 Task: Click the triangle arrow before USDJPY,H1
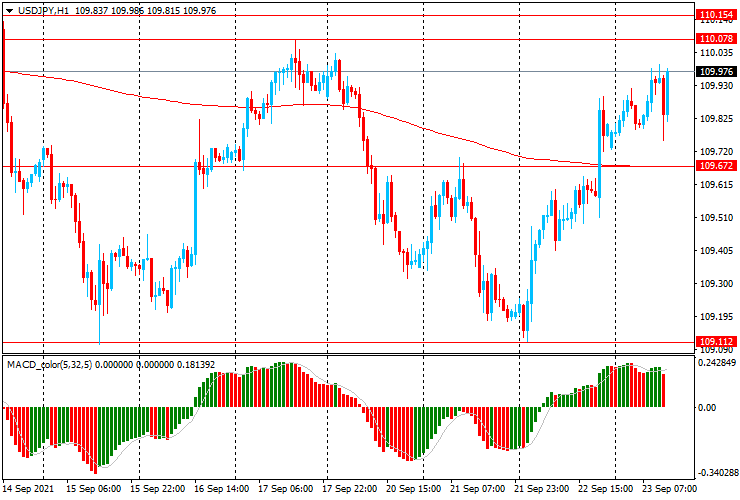point(9,10)
